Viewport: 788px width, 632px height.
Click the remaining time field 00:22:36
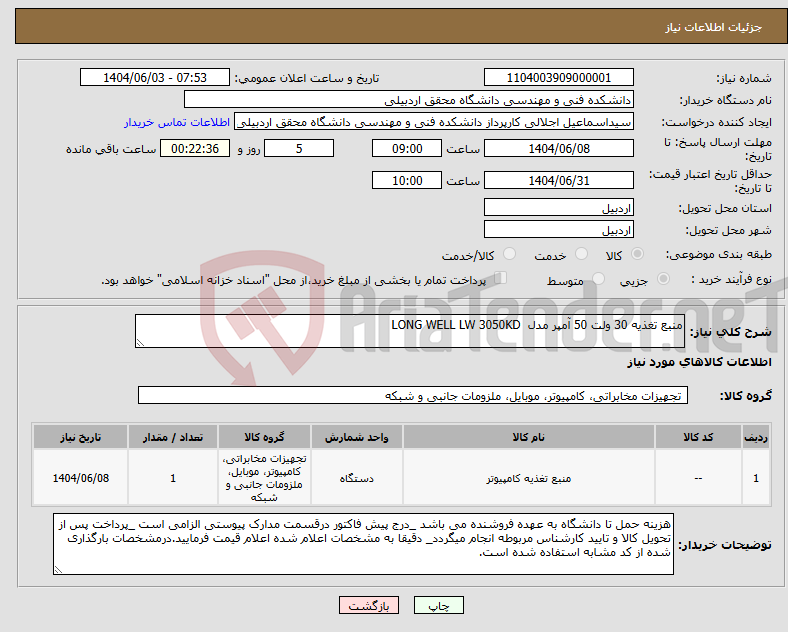point(195,148)
